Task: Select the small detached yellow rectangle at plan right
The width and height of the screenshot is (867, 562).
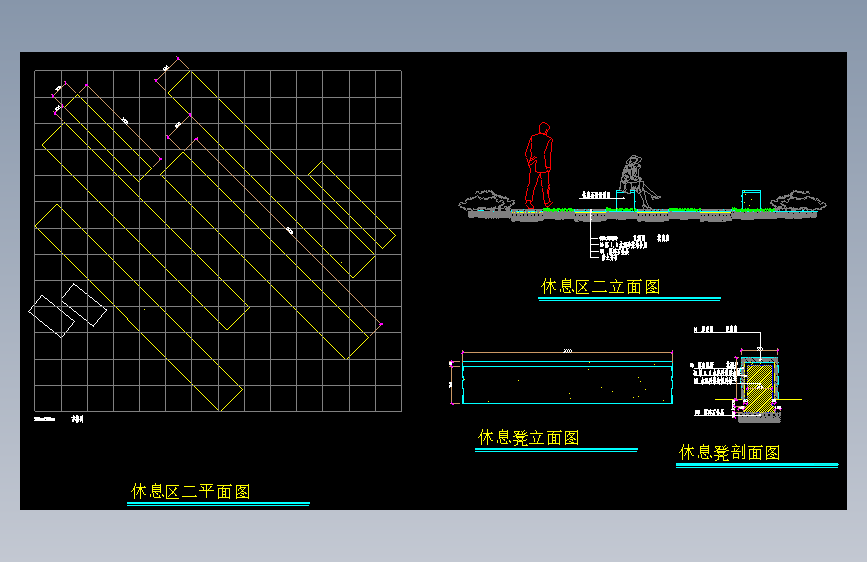Action: pyautogui.click(x=352, y=205)
